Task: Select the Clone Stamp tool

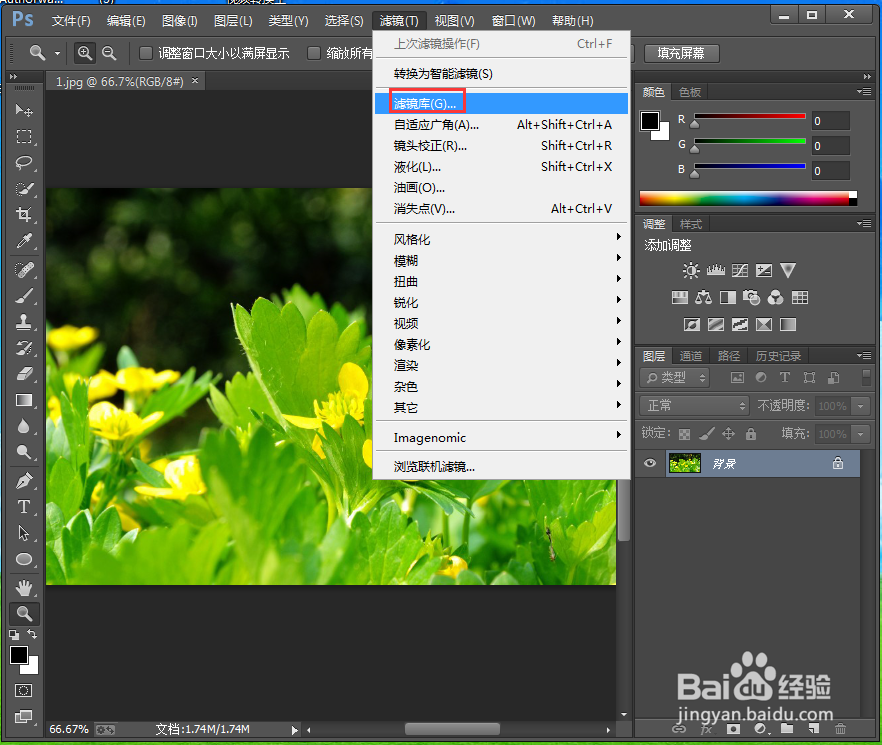Action: 24,322
